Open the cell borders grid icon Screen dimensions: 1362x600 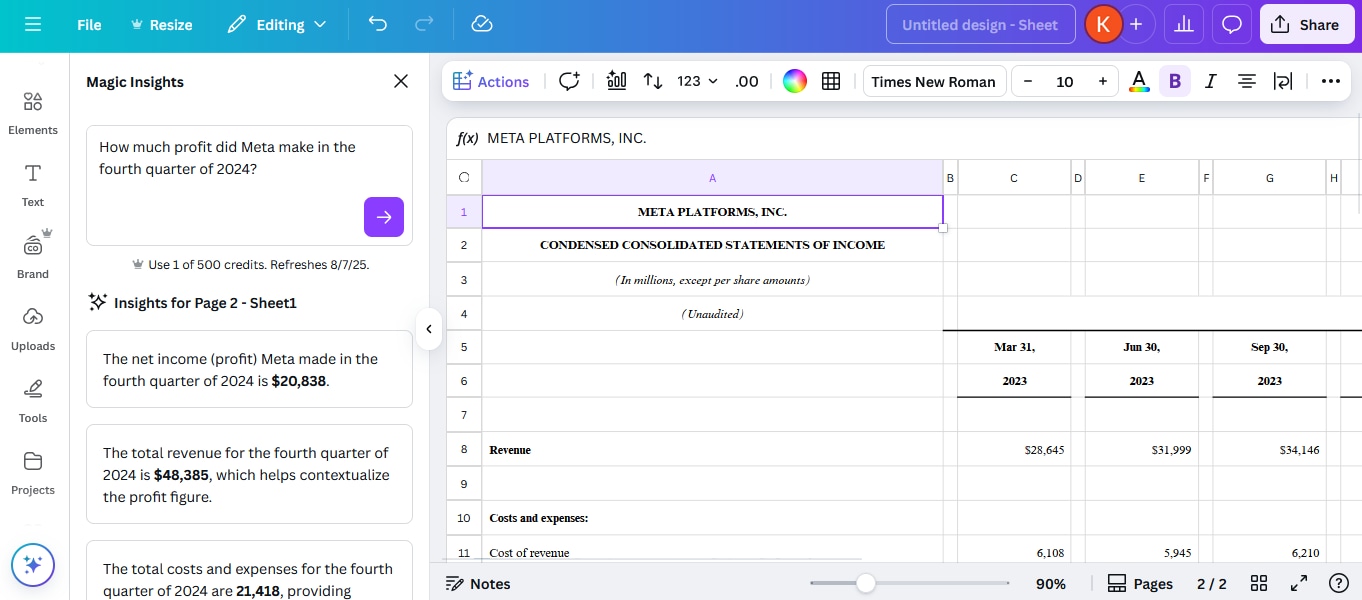[x=831, y=82]
